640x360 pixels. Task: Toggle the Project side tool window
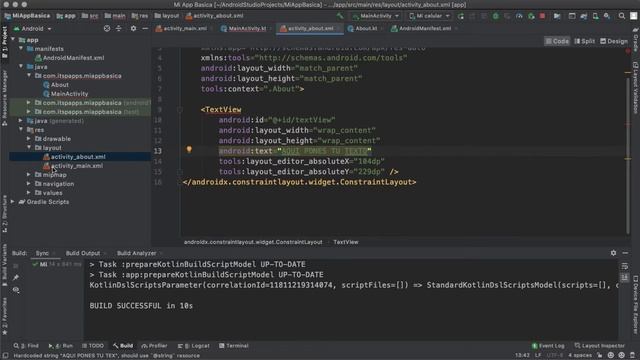(x=4, y=42)
